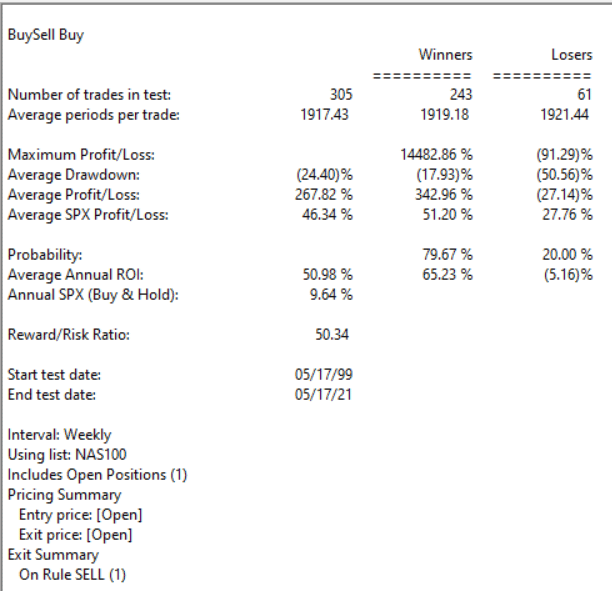Image resolution: width=612 pixels, height=591 pixels.
Task: Click the Includes Open Positions (1) line
Action: (97, 475)
